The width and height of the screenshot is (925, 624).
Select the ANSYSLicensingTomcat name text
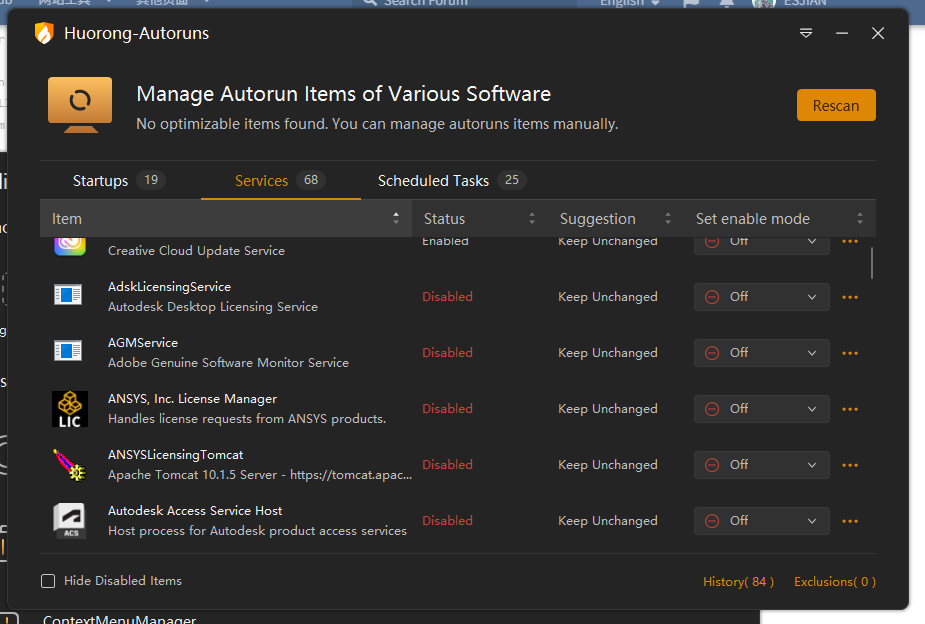coord(175,455)
